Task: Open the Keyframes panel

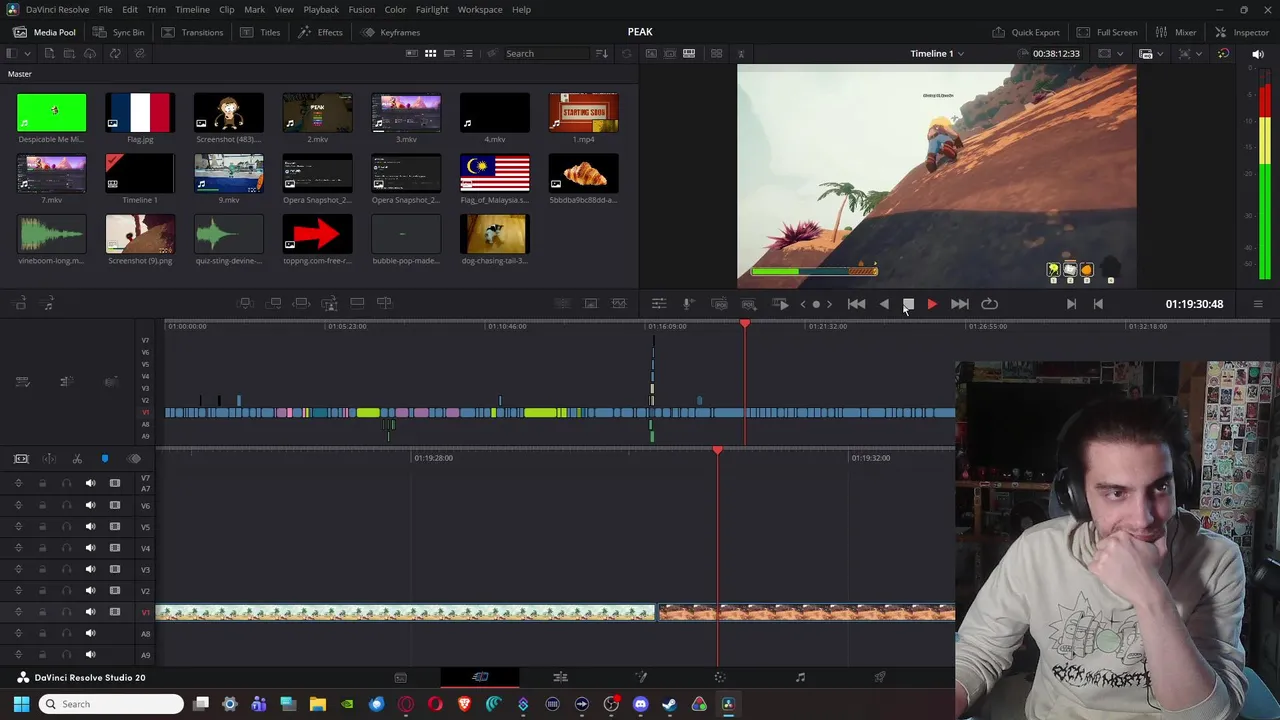Action: click(x=391, y=32)
